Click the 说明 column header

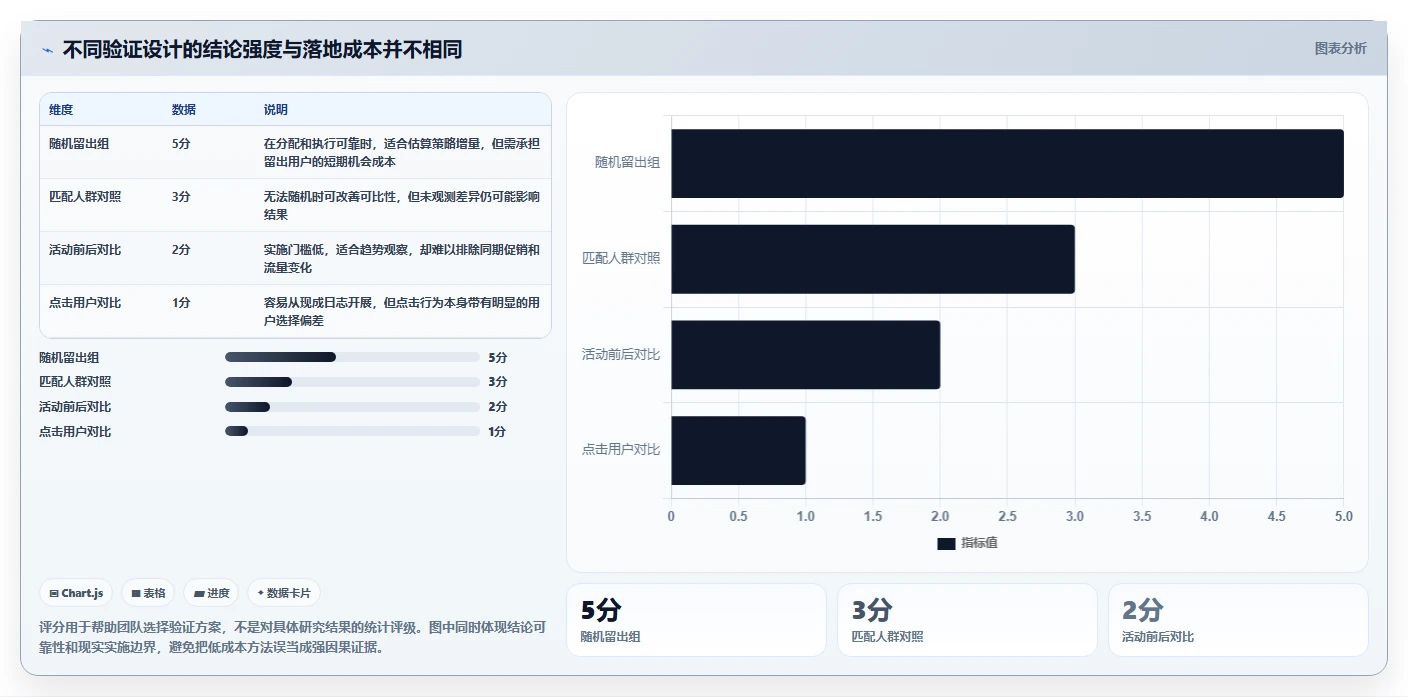click(x=276, y=109)
